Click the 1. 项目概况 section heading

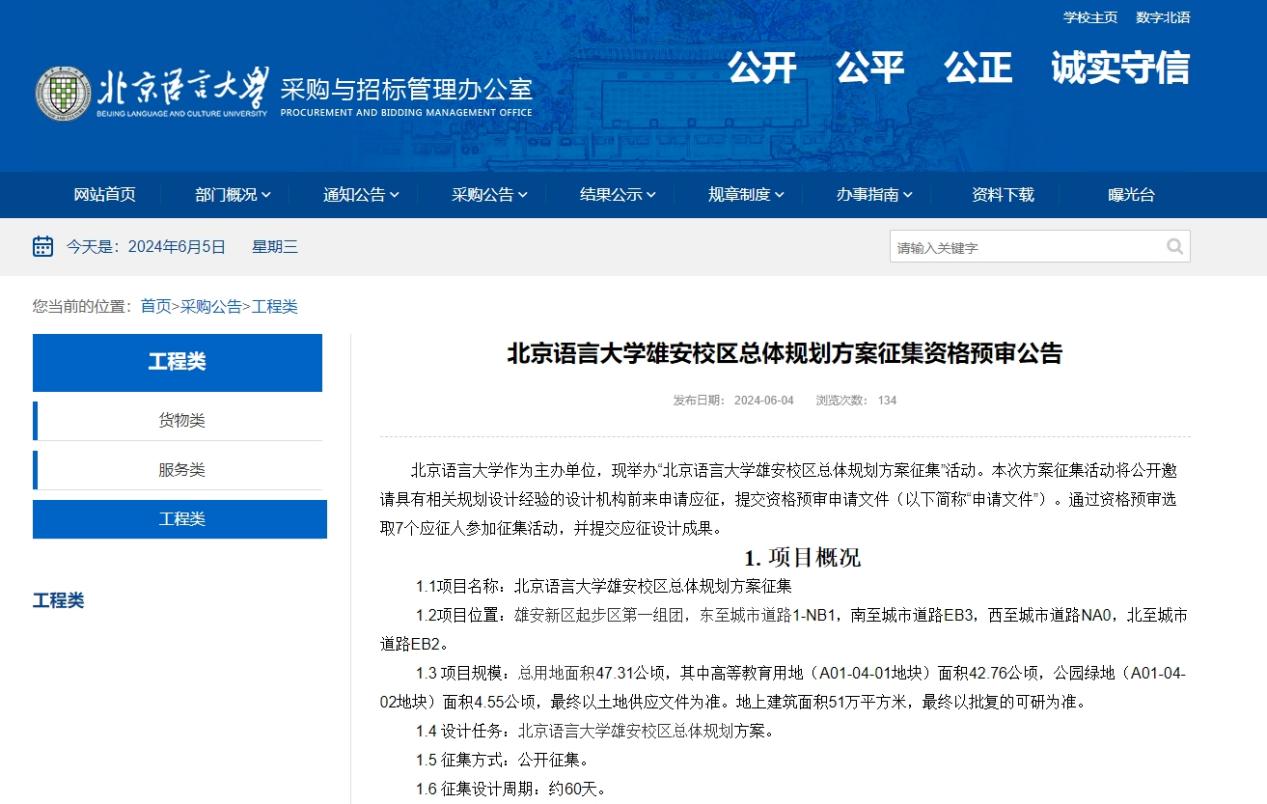(802, 557)
